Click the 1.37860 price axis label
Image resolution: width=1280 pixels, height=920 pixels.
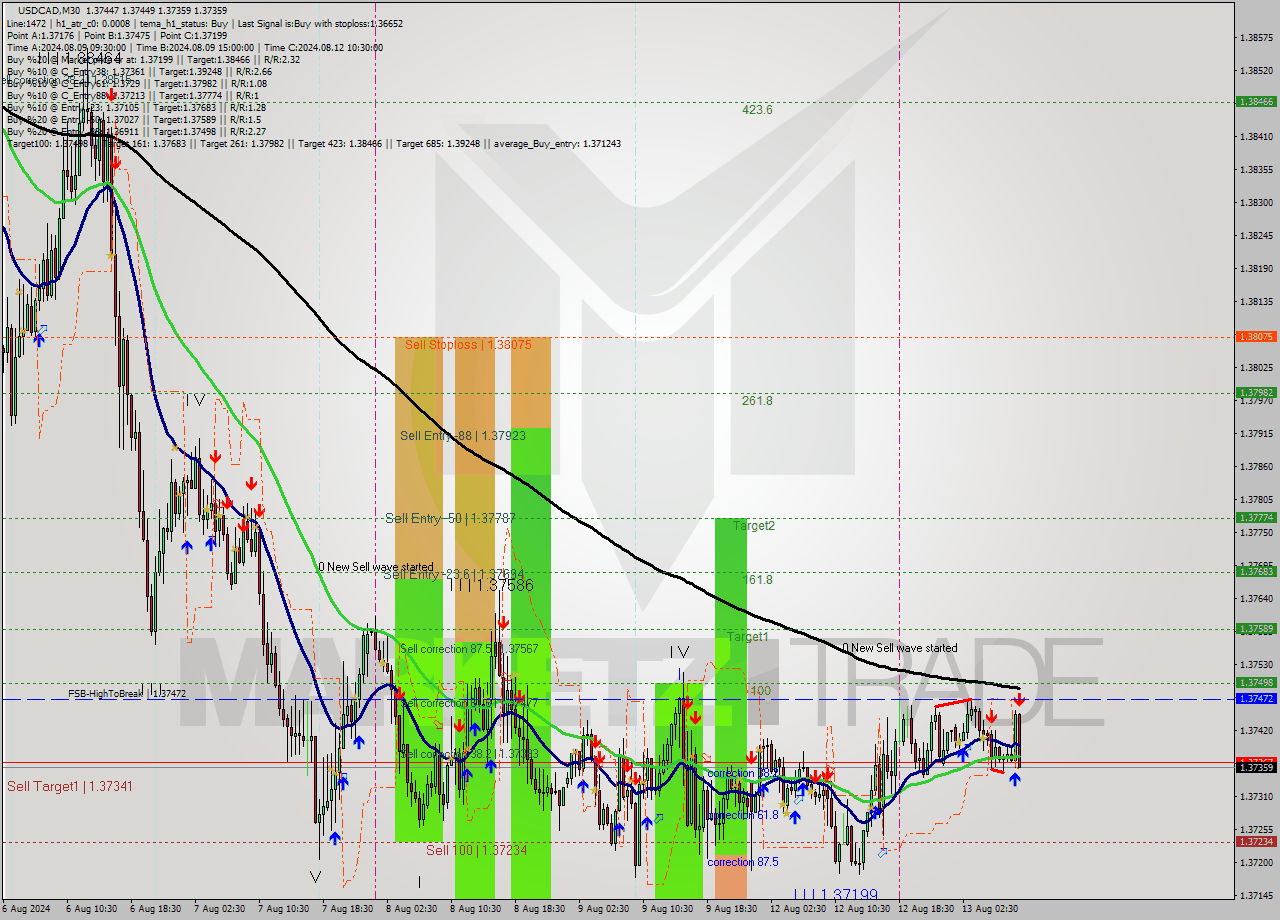pos(1256,467)
